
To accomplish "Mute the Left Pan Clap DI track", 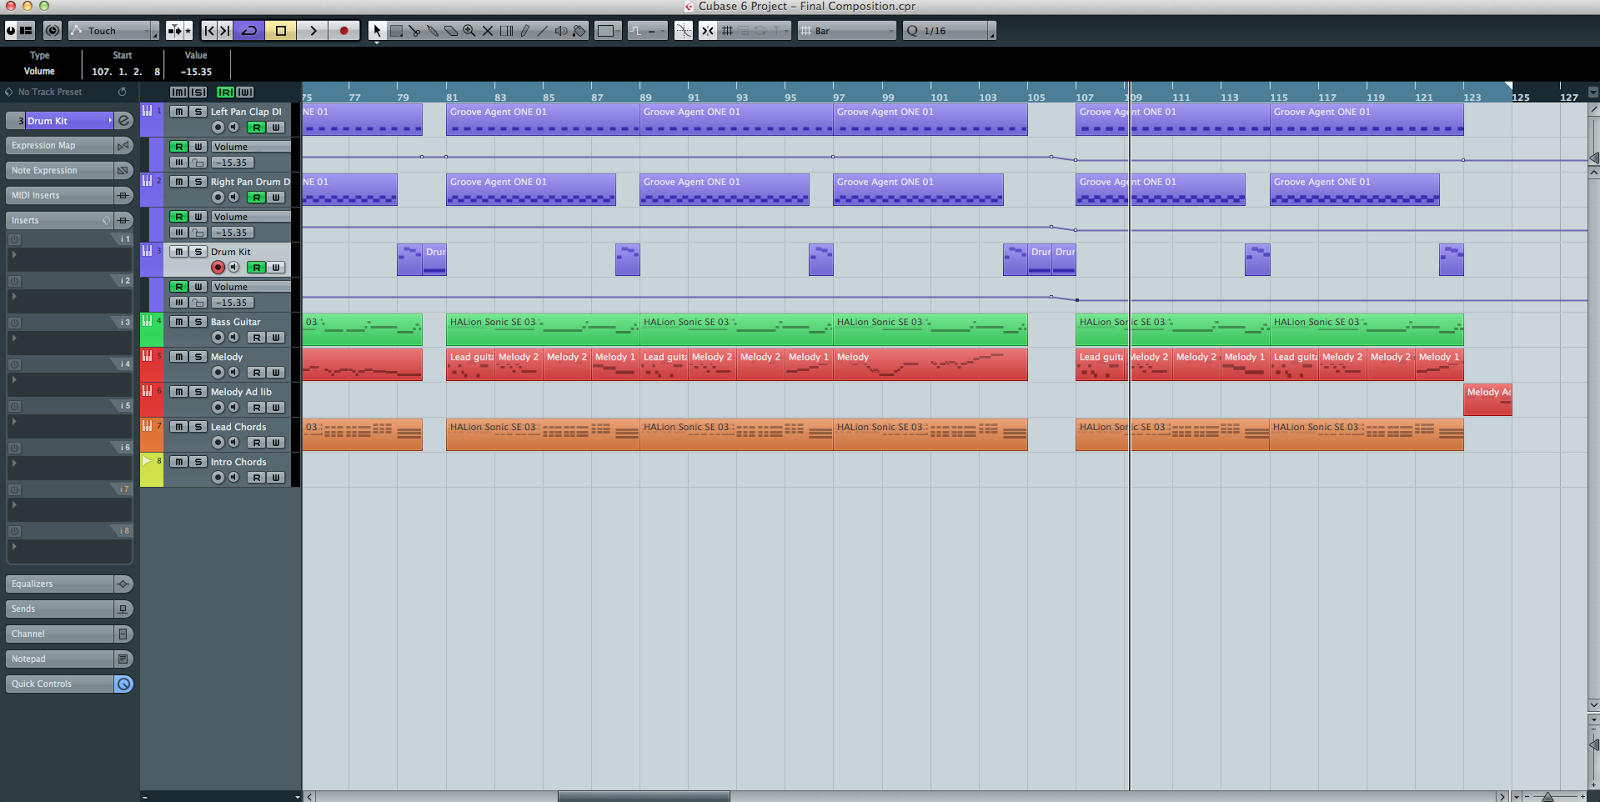I will 179,112.
